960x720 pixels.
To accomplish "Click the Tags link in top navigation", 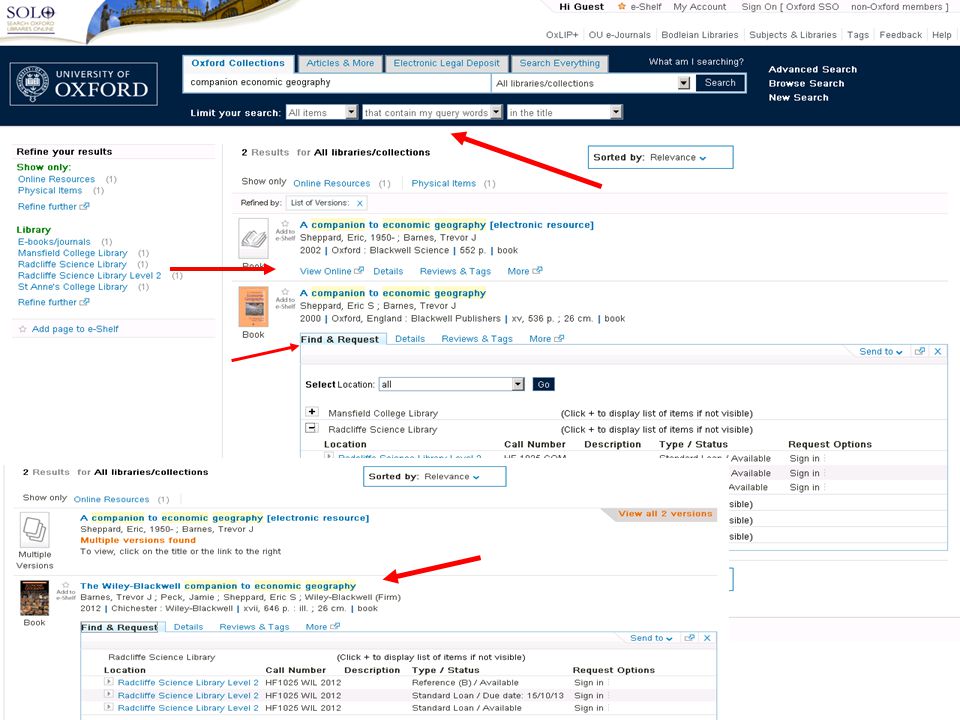I will [x=858, y=35].
